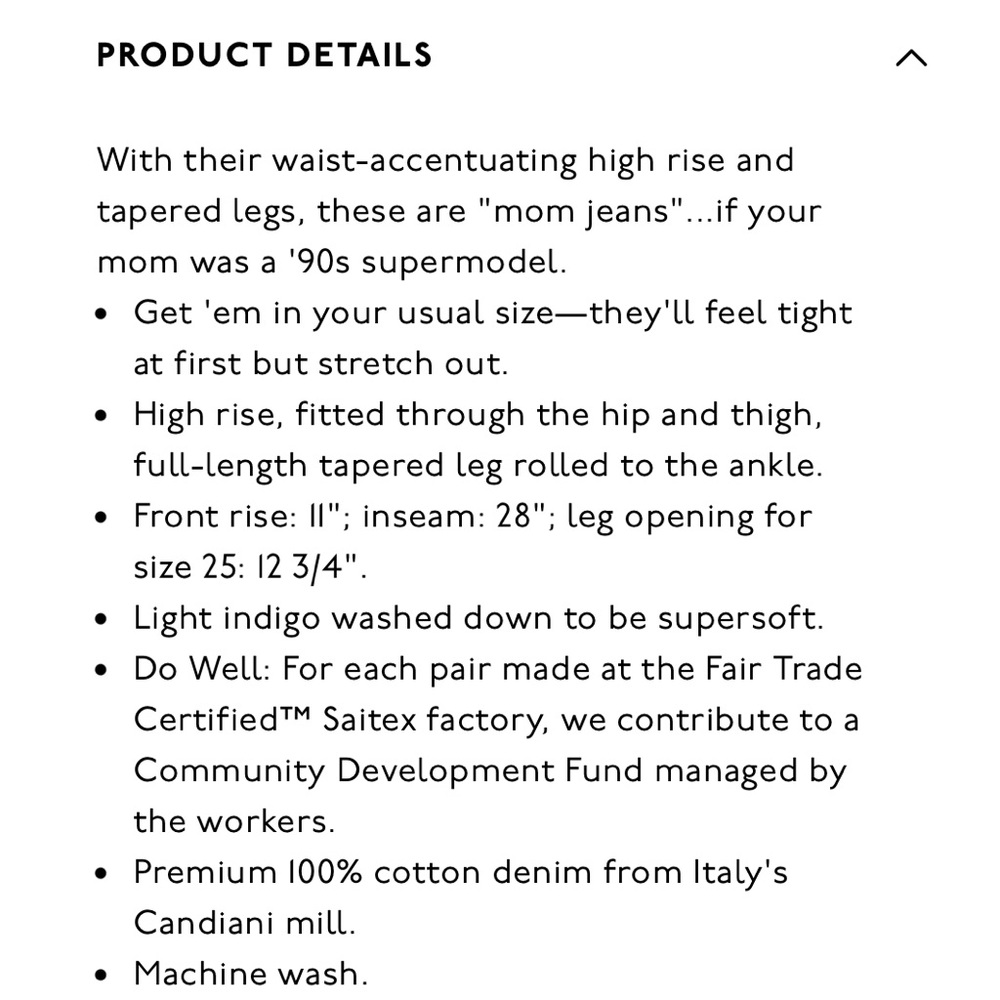Click the "Machine wash." care instruction
Viewport: 1000px width, 1000px height.
[x=251, y=974]
